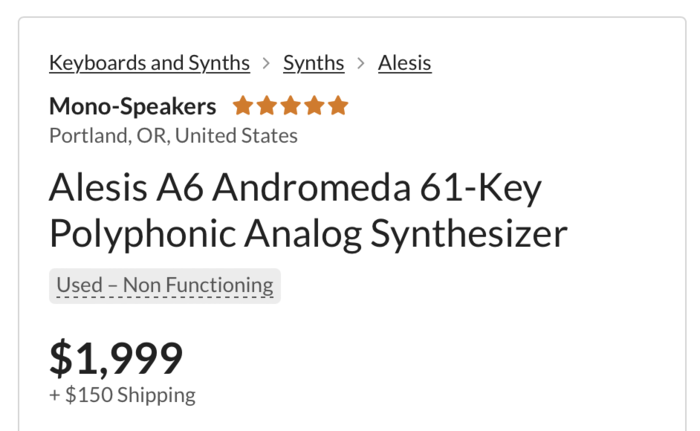
Task: Click the second rating star
Action: (266, 106)
